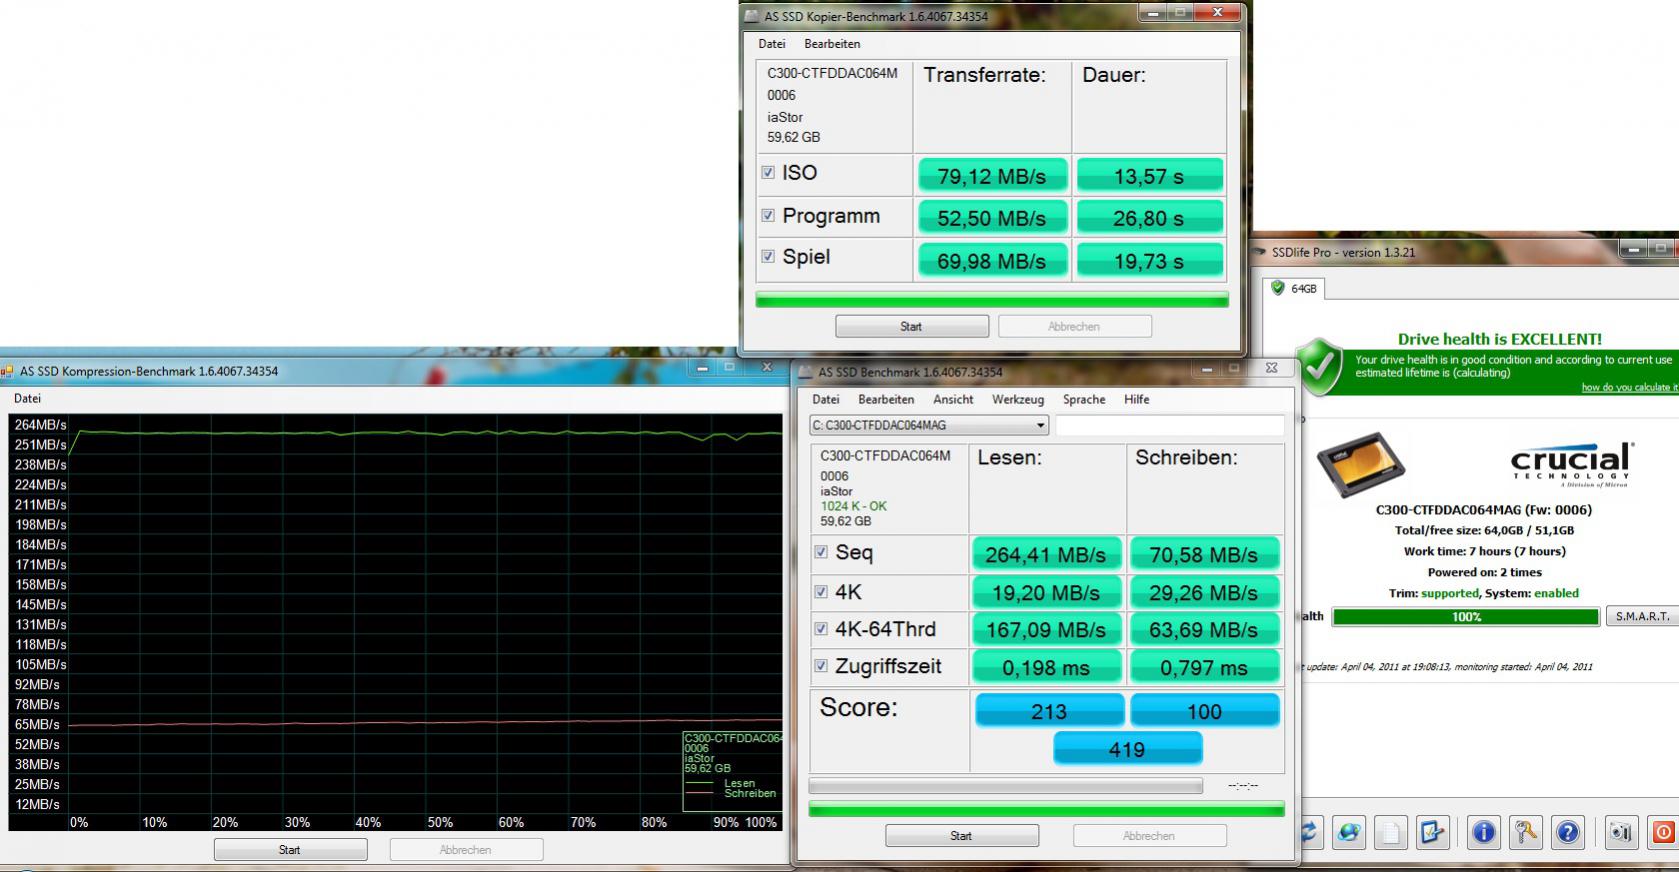1679x872 pixels.
Task: Uncheck the Spiel test checkbox
Action: 768,256
